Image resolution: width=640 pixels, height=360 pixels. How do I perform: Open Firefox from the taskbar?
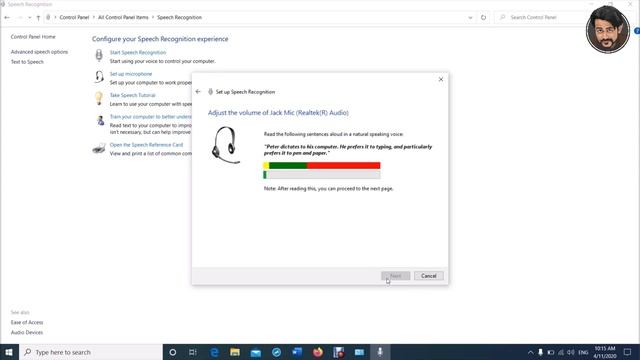coord(318,352)
